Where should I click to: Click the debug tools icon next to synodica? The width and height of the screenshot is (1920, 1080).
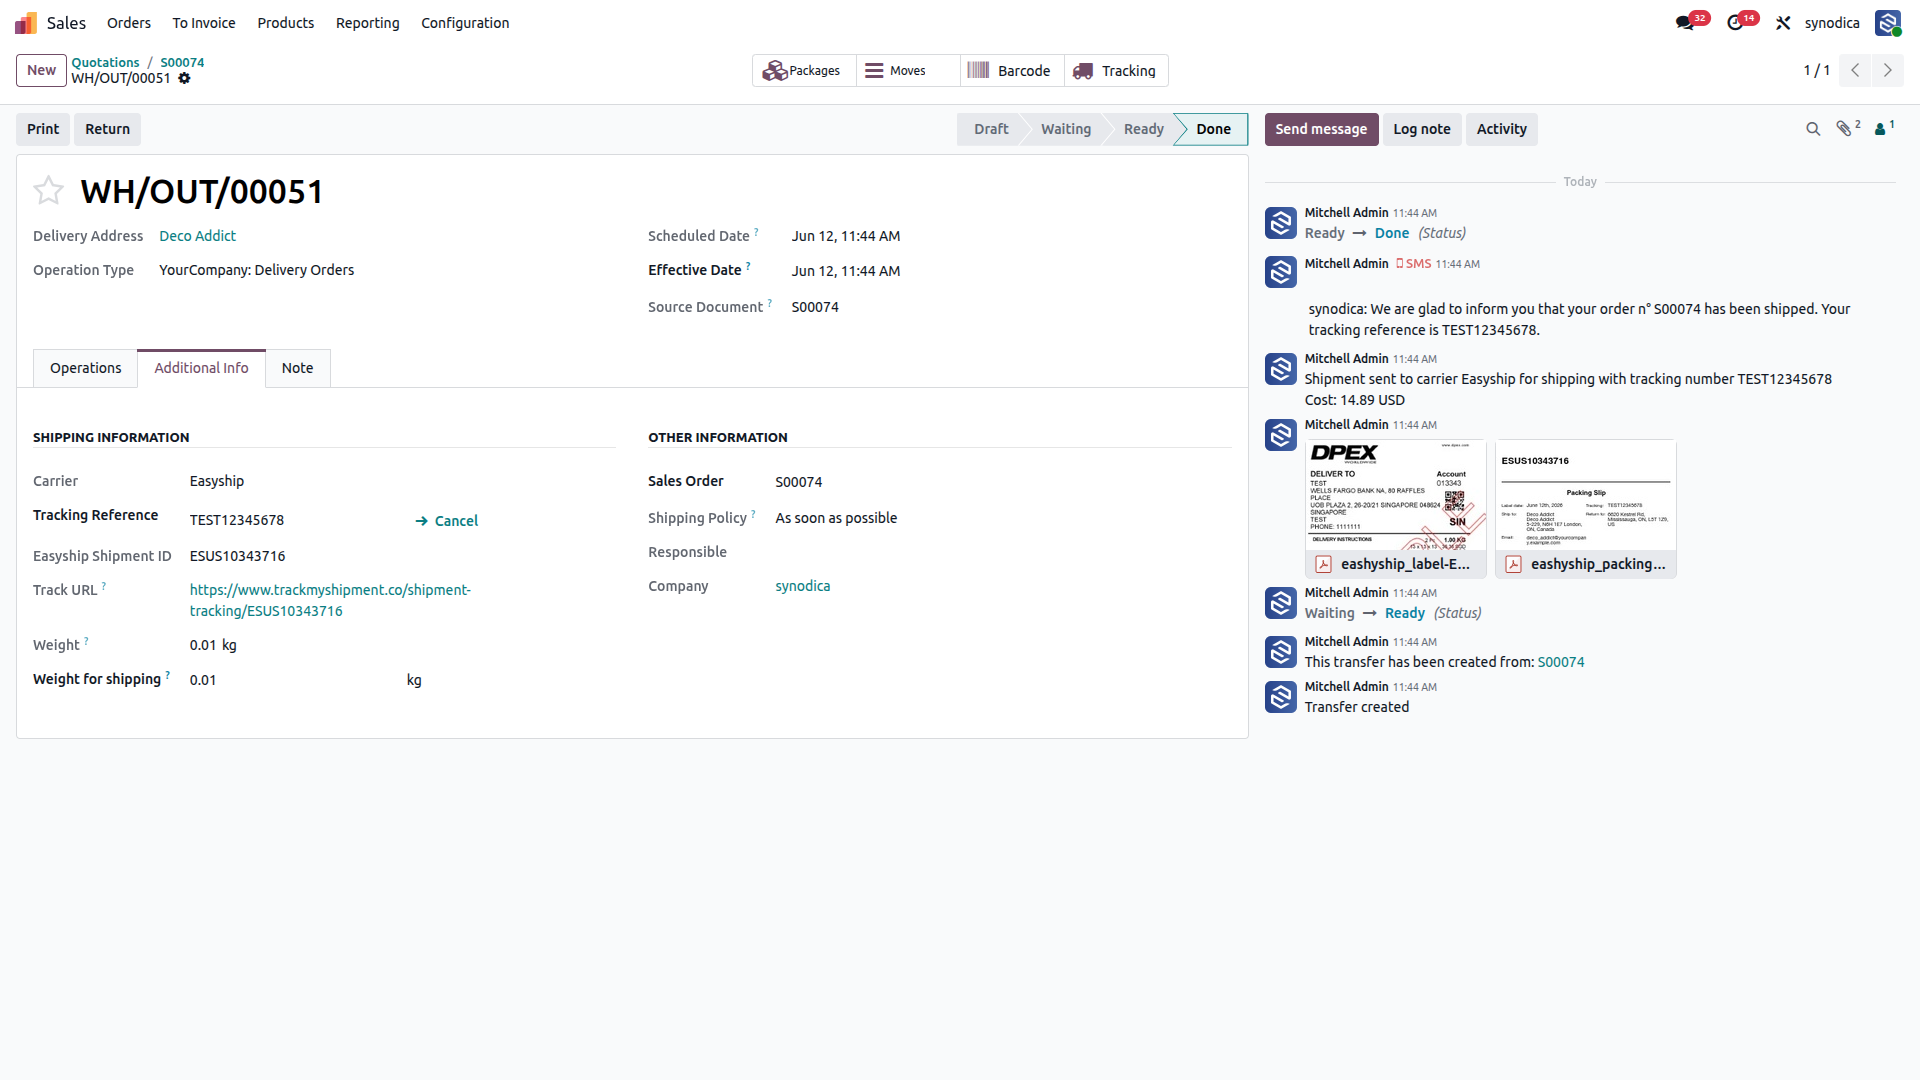click(x=1783, y=23)
